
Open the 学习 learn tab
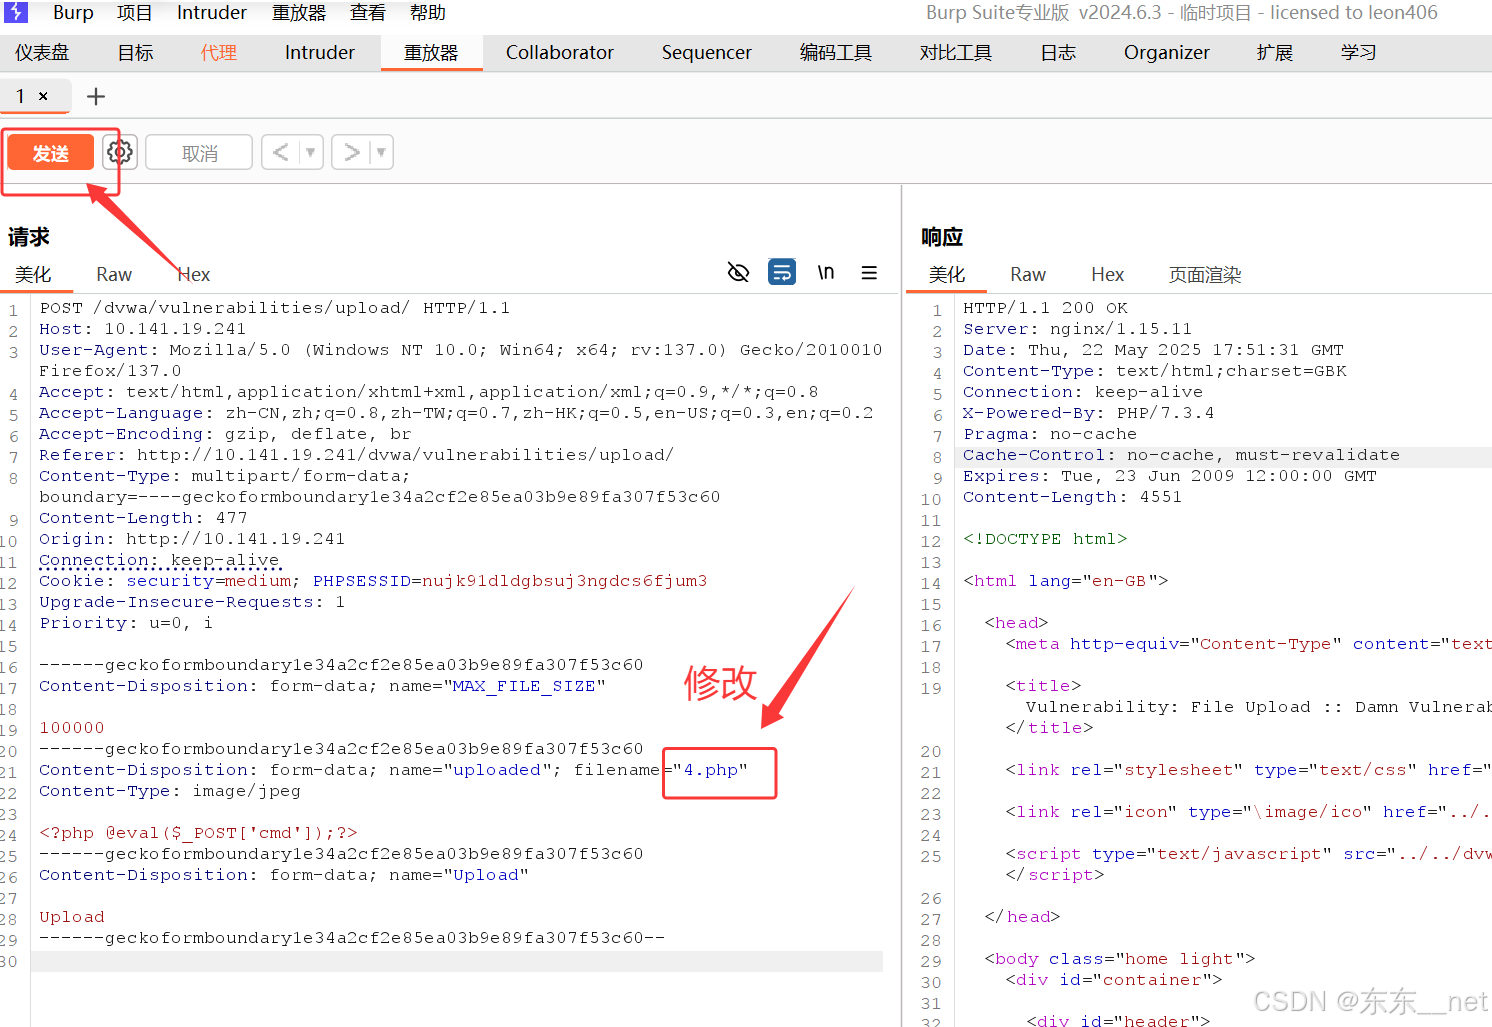tap(1359, 53)
